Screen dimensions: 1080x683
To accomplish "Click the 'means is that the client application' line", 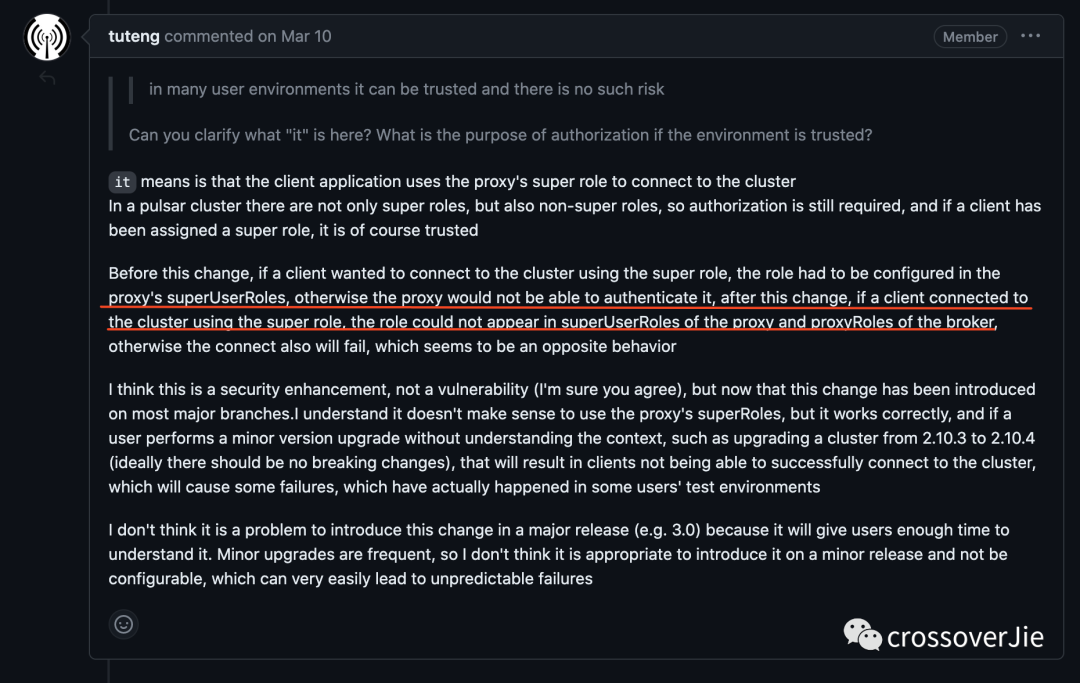I will 468,182.
